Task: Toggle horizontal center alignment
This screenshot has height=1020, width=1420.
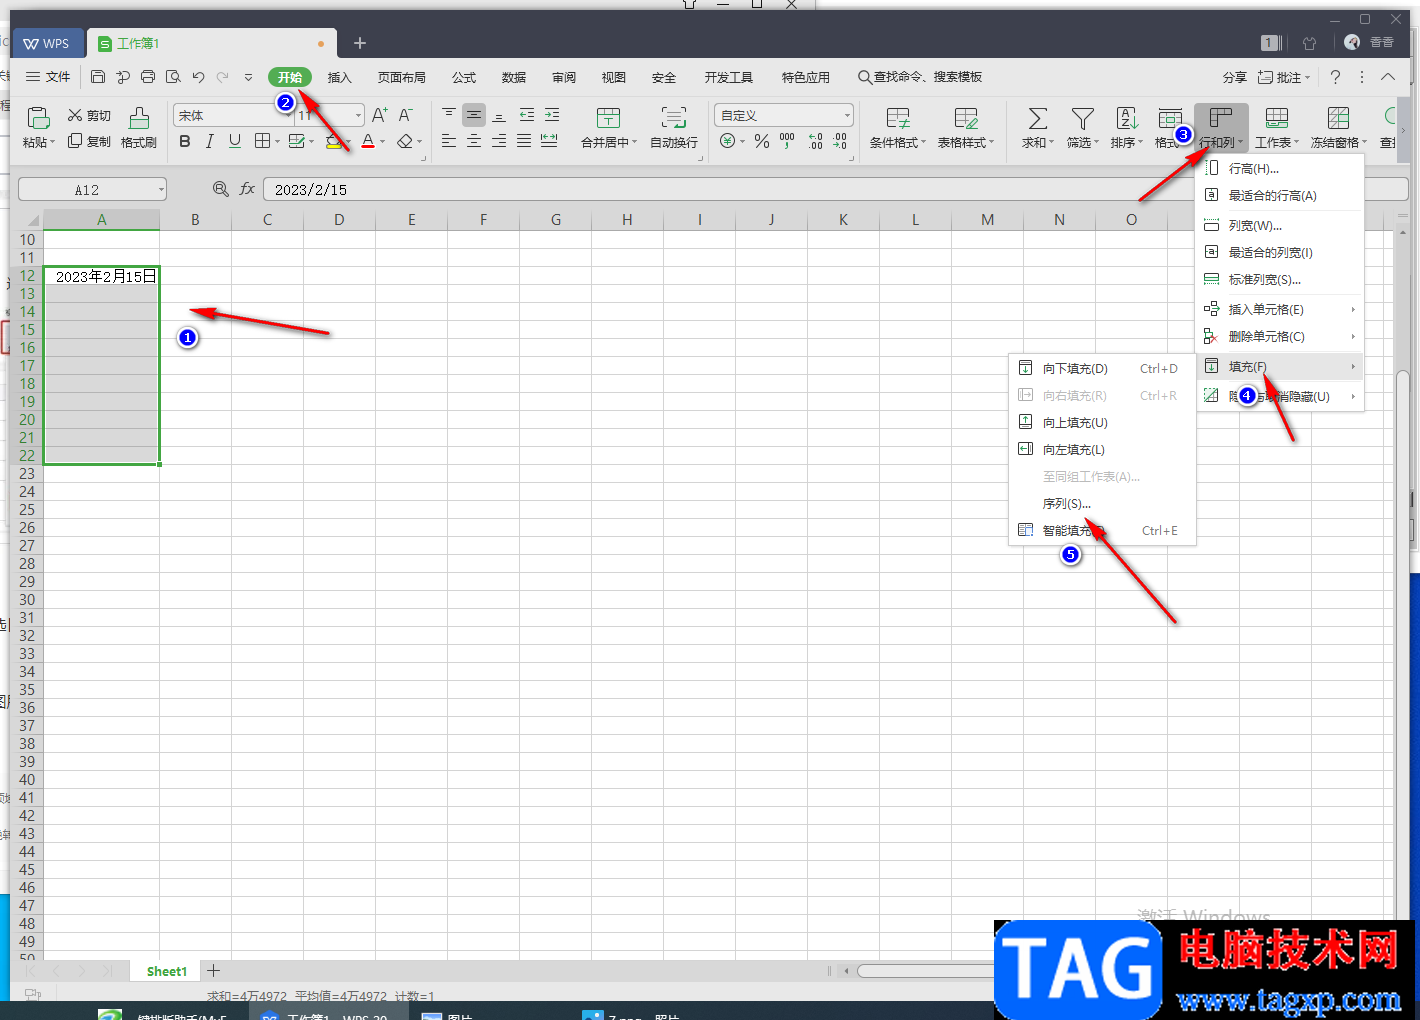Action: [474, 142]
